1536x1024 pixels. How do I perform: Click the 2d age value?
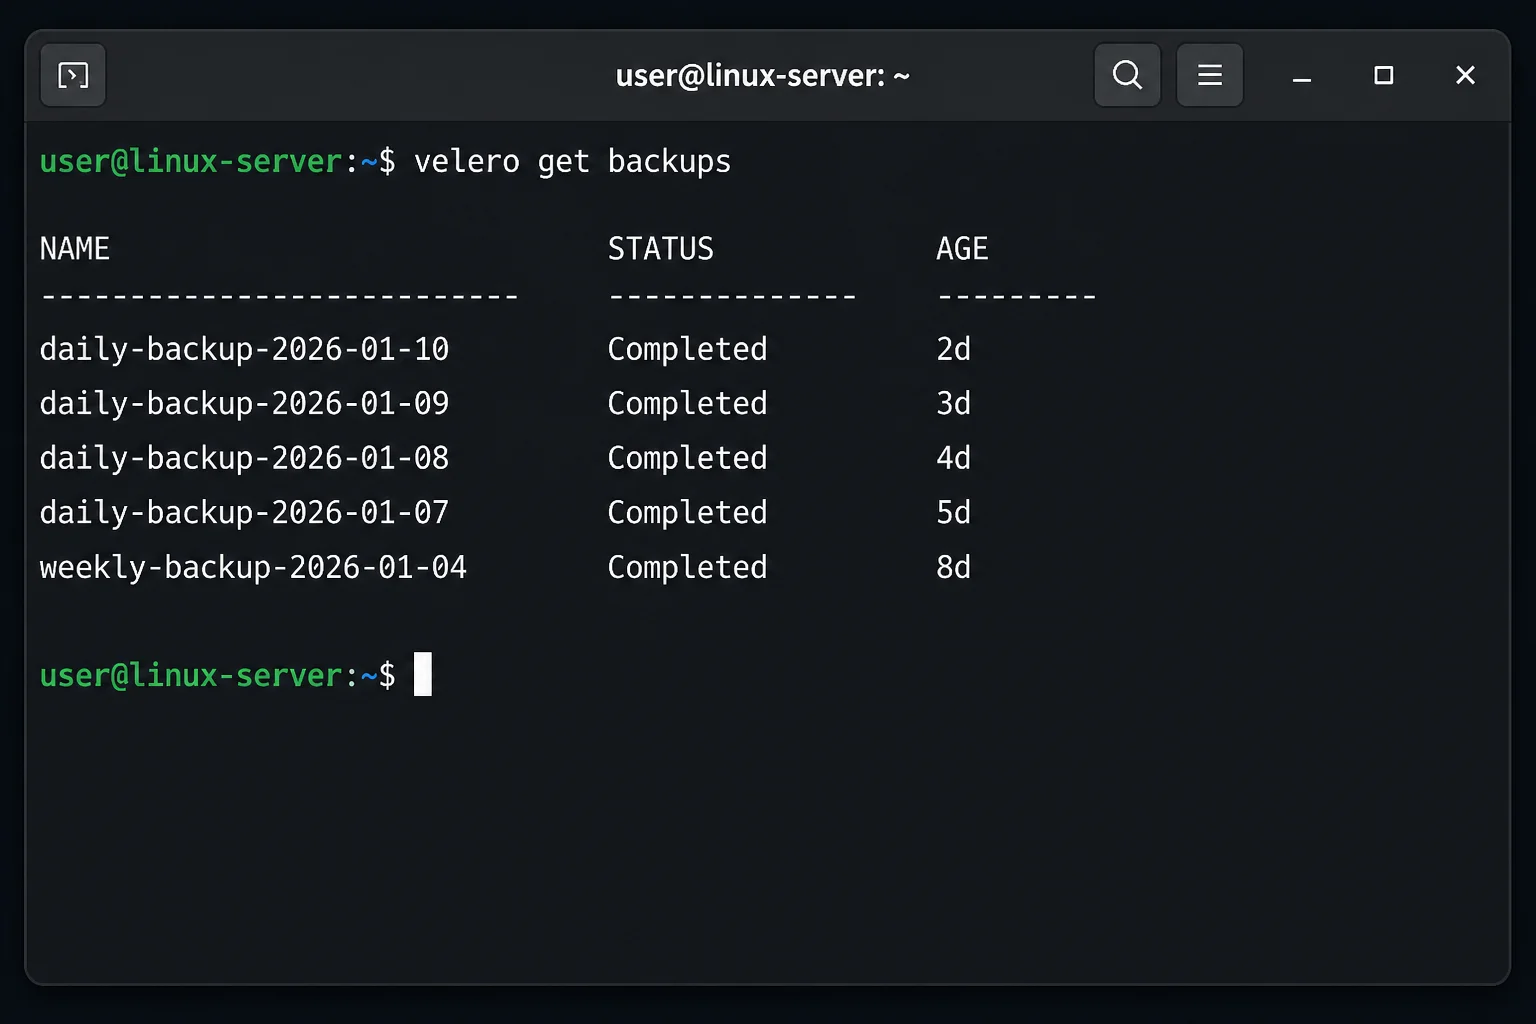(953, 349)
